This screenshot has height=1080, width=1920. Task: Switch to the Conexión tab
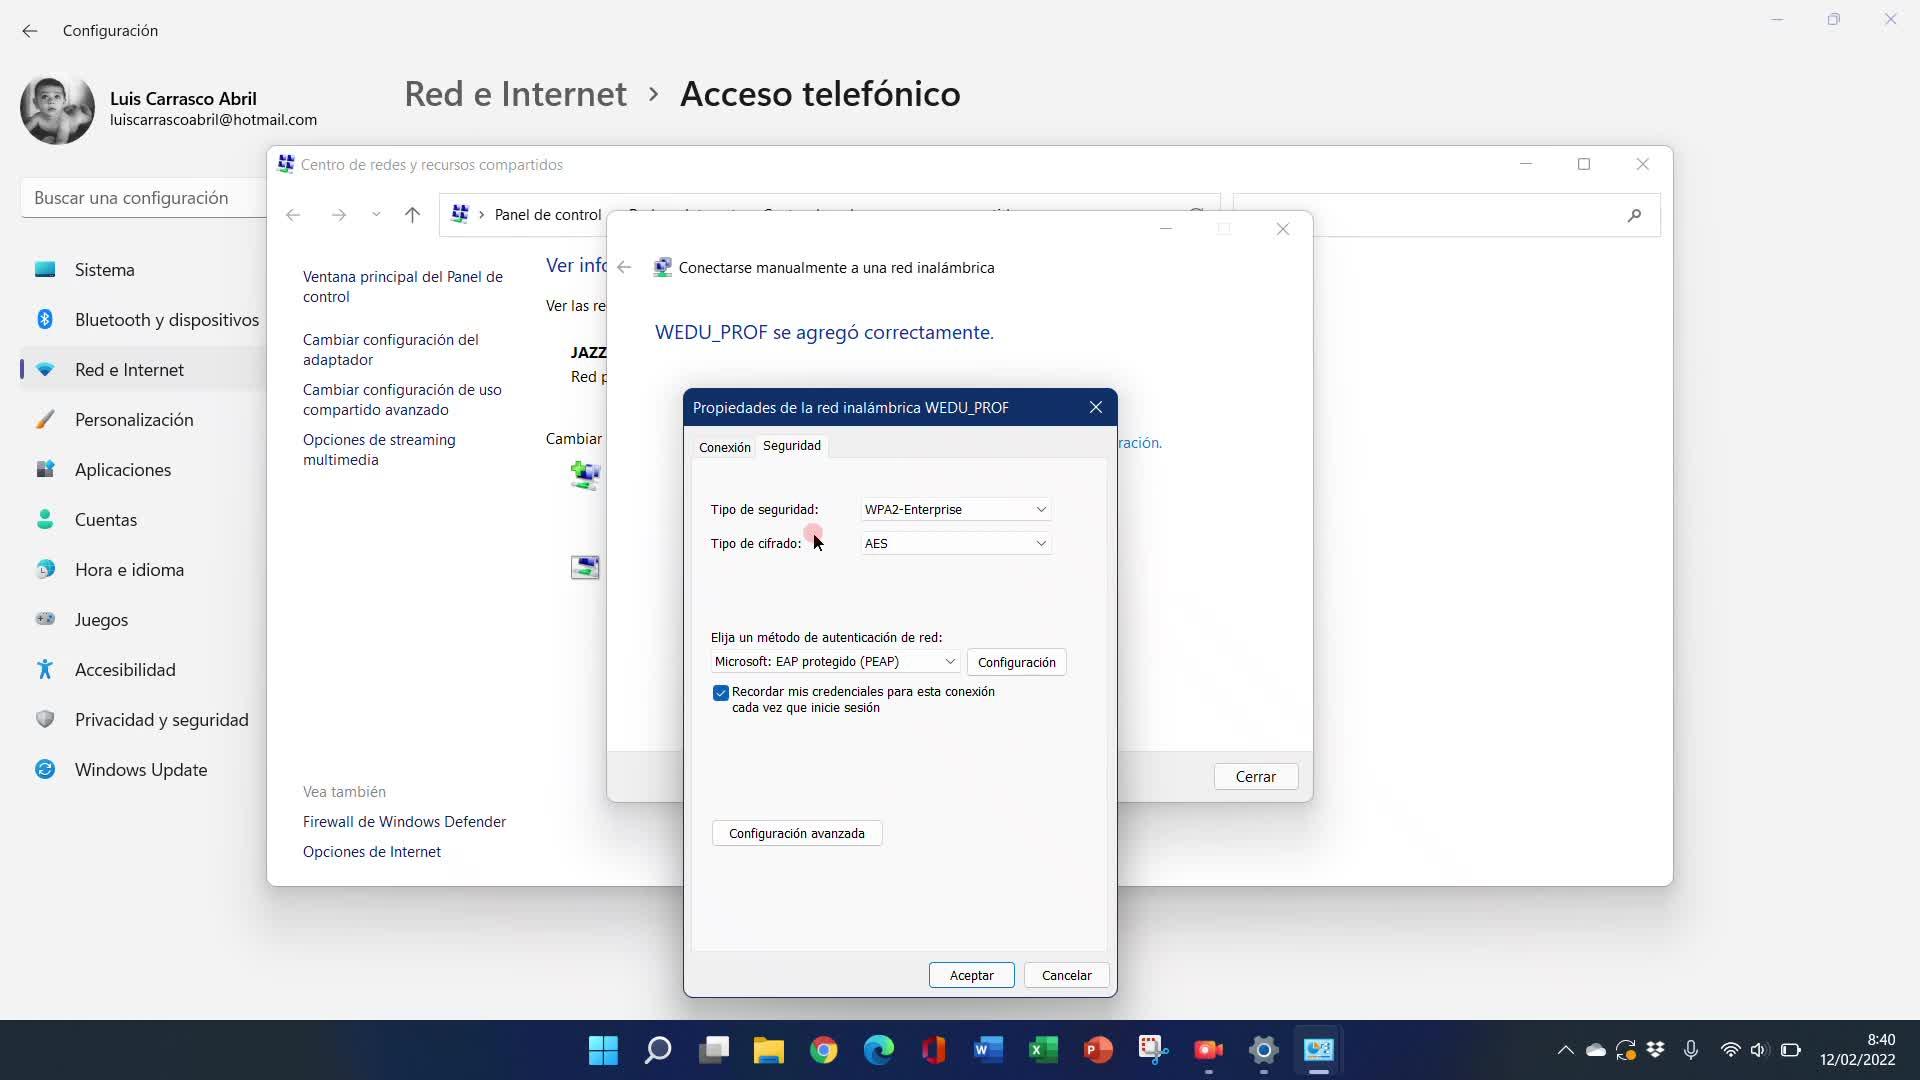[724, 447]
